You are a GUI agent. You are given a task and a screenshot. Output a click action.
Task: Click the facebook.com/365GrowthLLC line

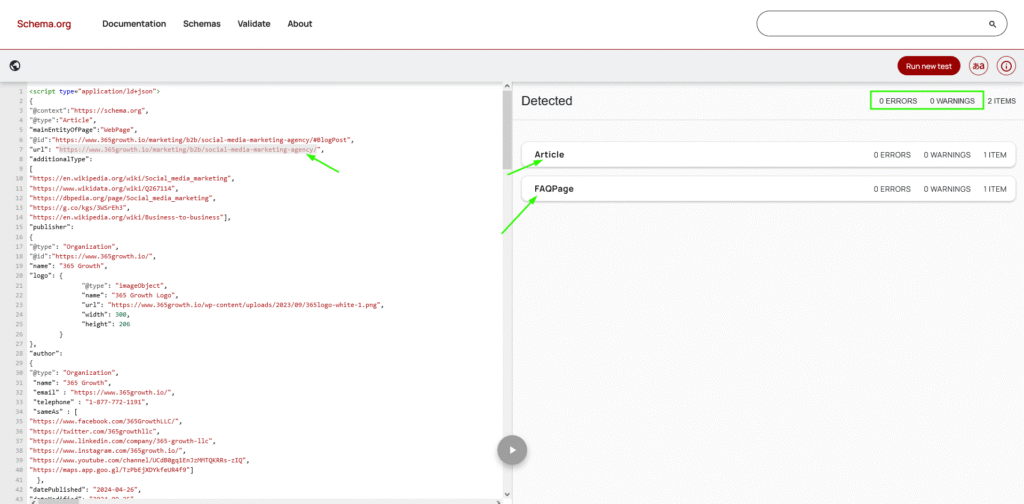(106, 421)
